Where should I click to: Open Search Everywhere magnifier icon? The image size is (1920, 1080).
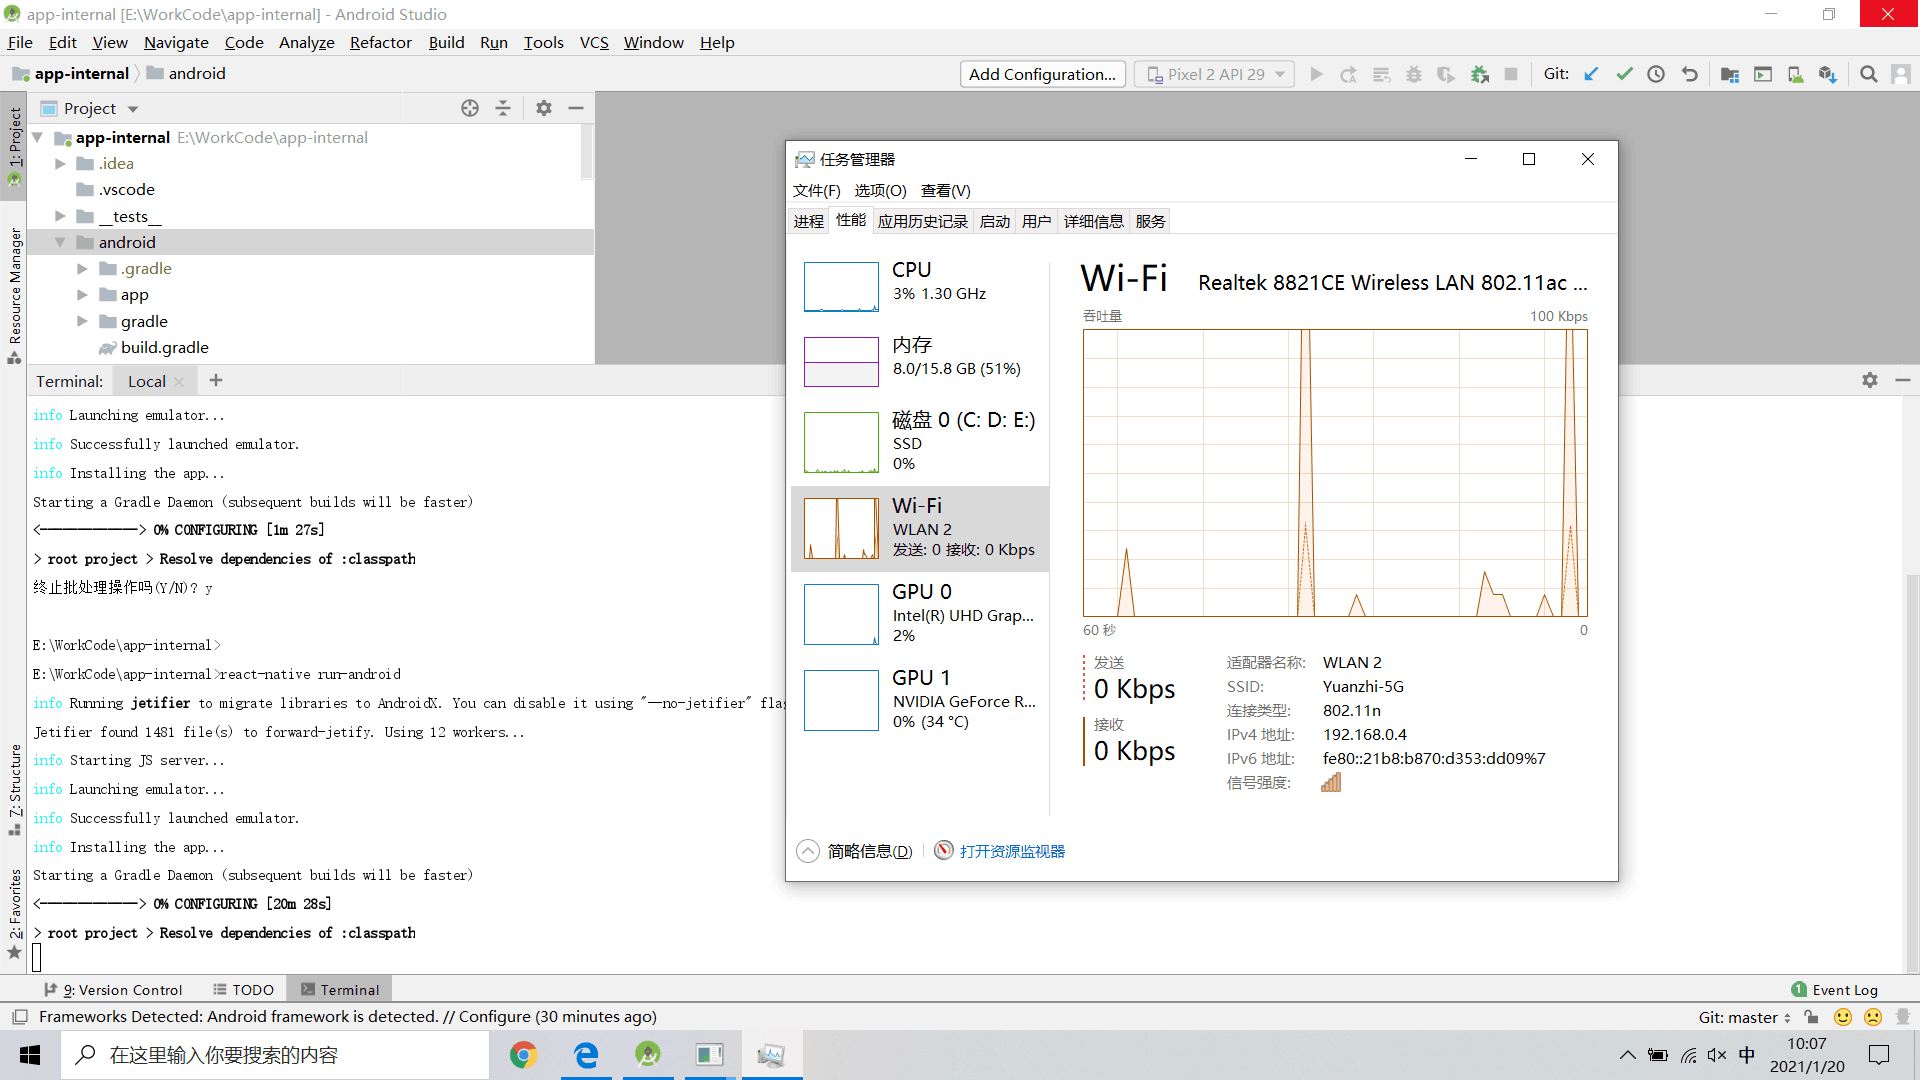click(x=1868, y=74)
